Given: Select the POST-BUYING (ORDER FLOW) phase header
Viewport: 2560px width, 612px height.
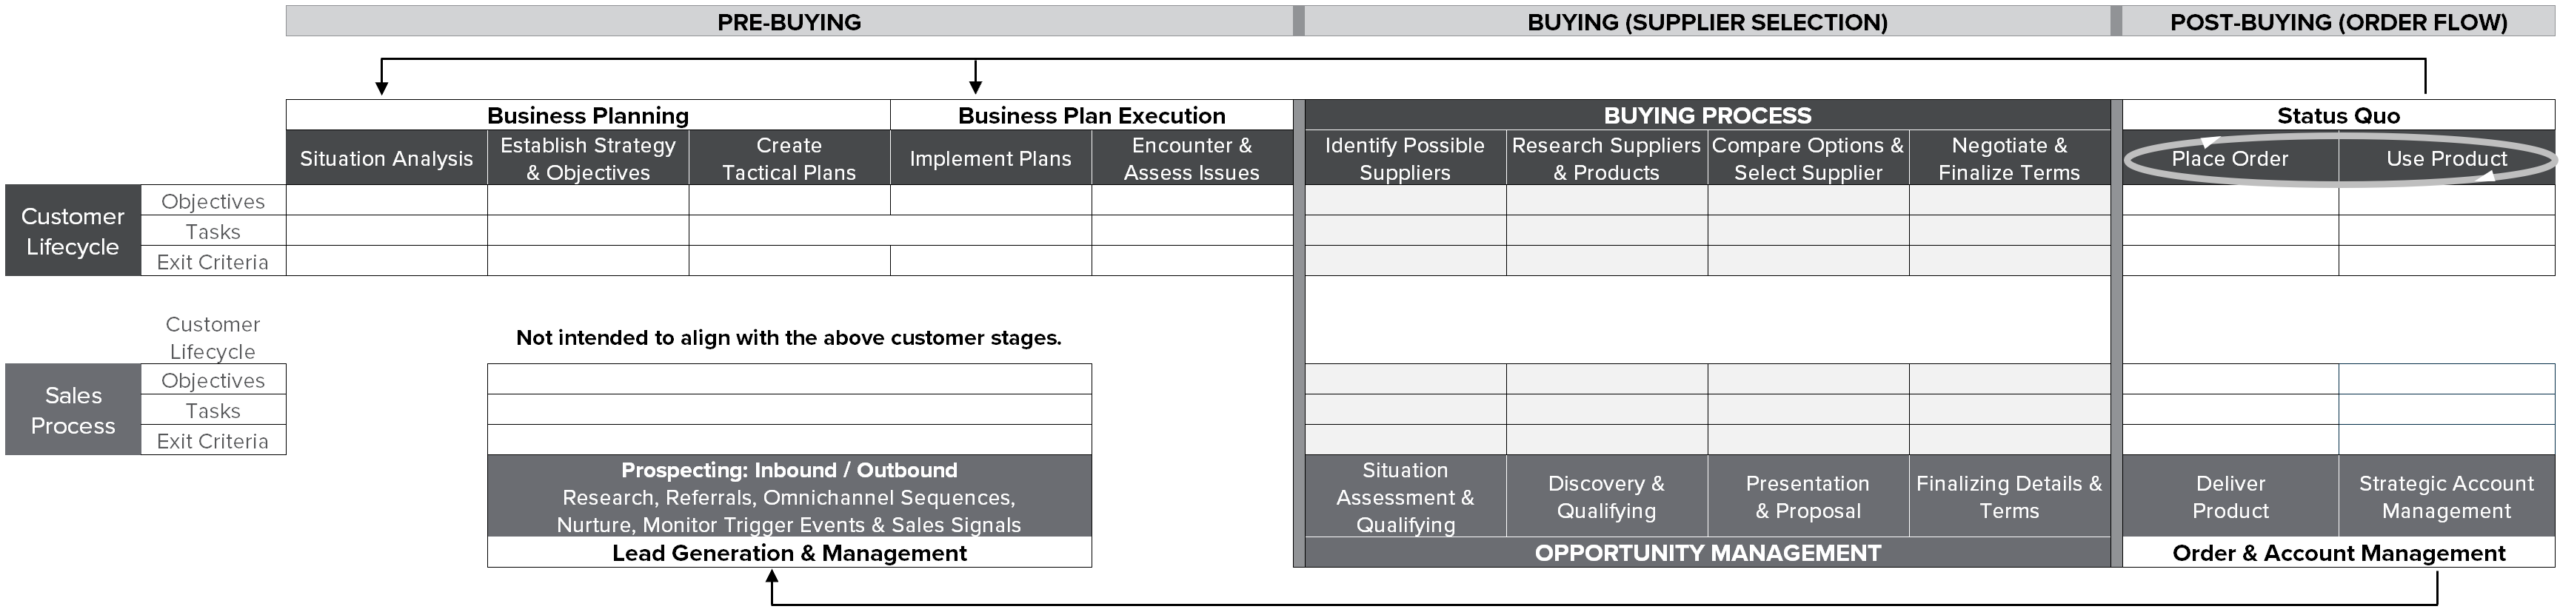Looking at the screenshot, I should pos(2338,22).
